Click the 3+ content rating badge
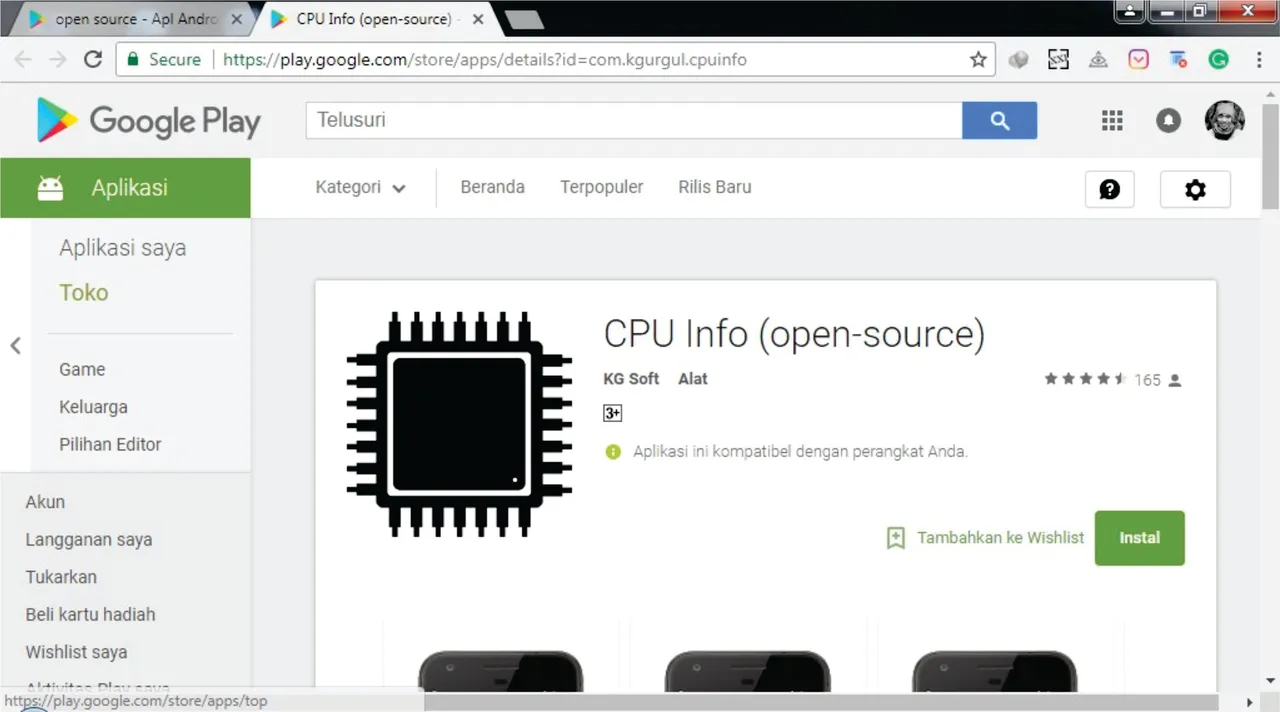1280x712 pixels. click(x=613, y=413)
